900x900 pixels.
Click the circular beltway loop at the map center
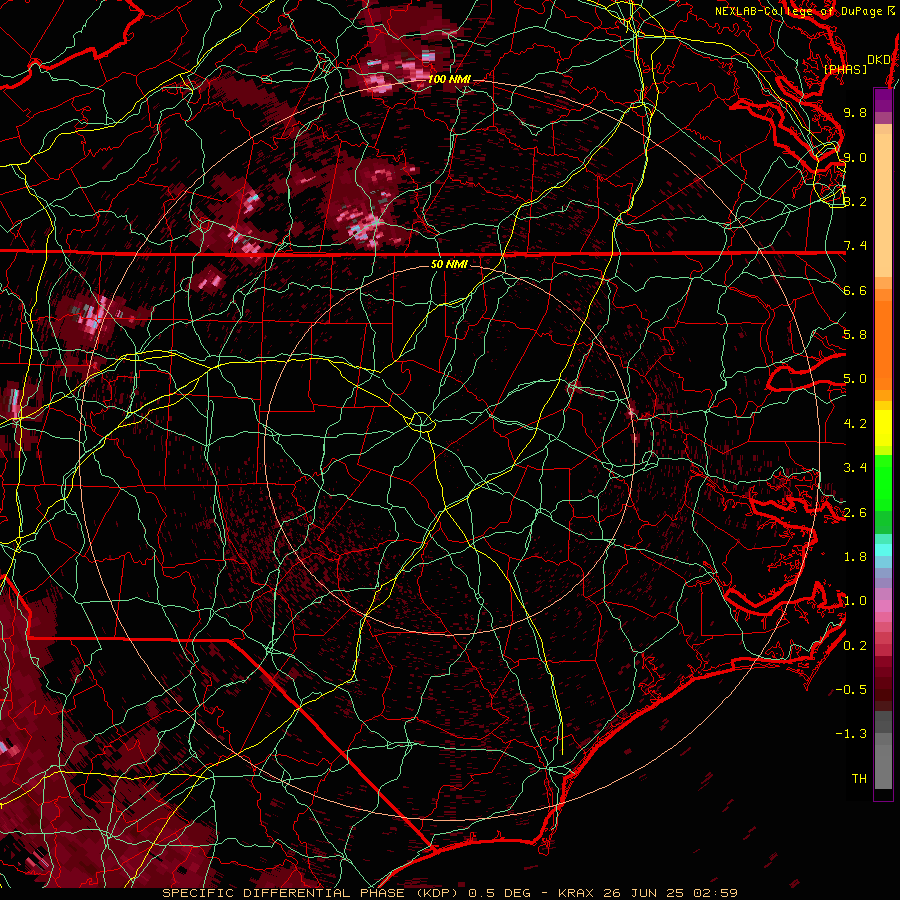pos(421,422)
